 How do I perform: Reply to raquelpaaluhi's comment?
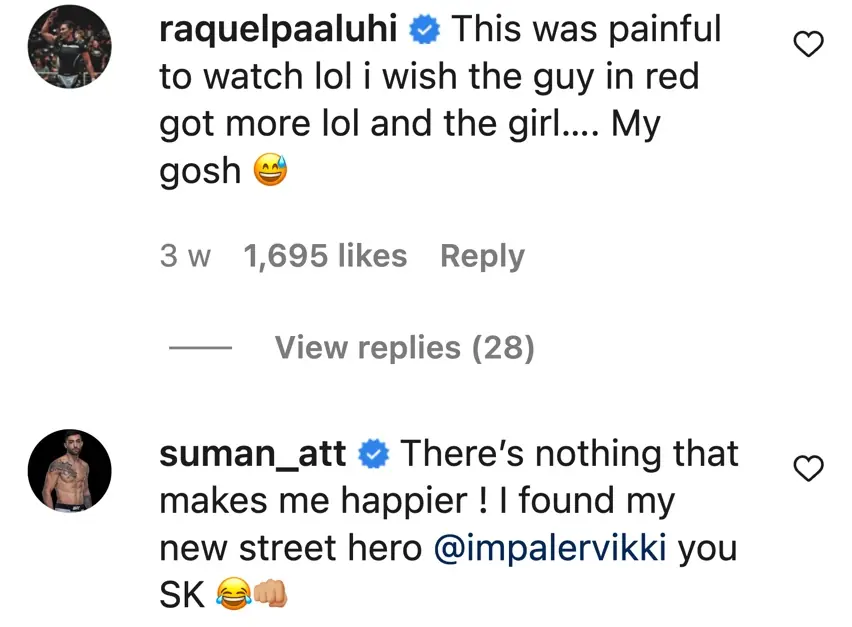click(x=482, y=256)
